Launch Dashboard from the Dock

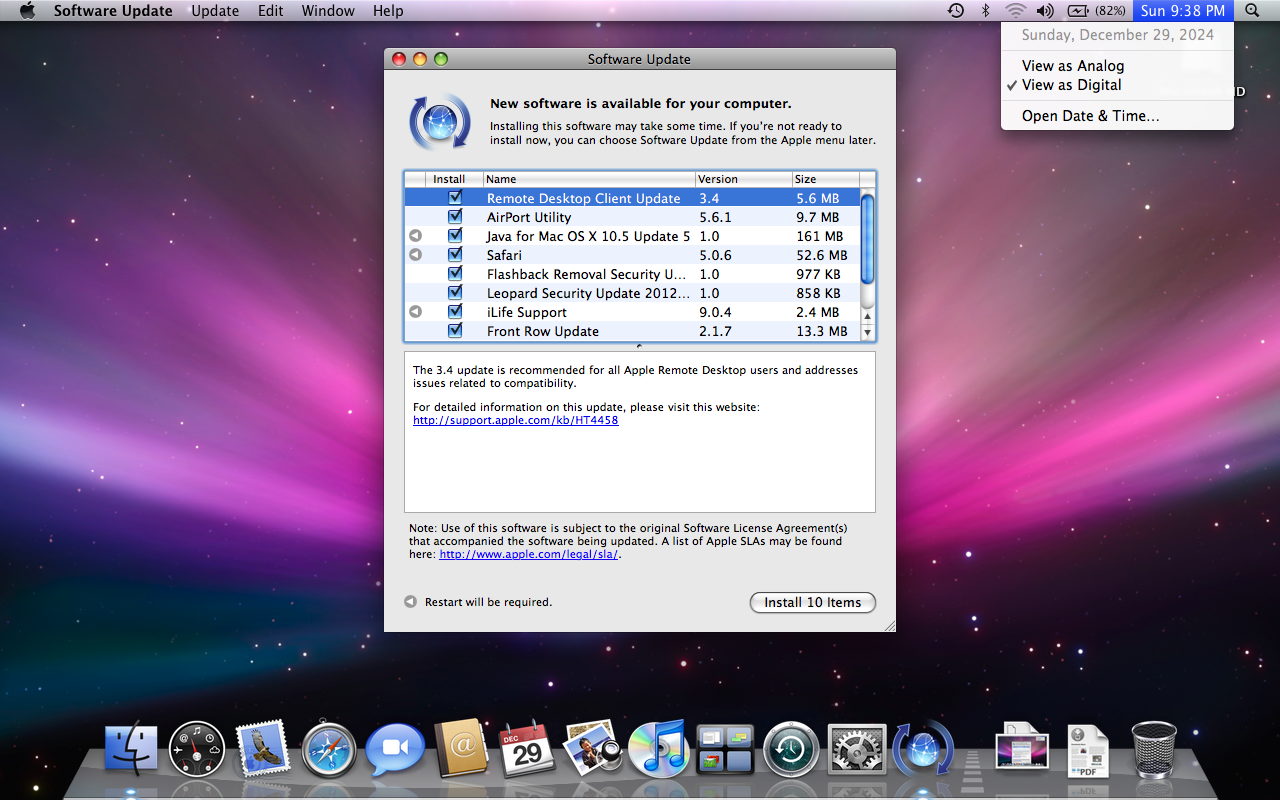click(197, 749)
